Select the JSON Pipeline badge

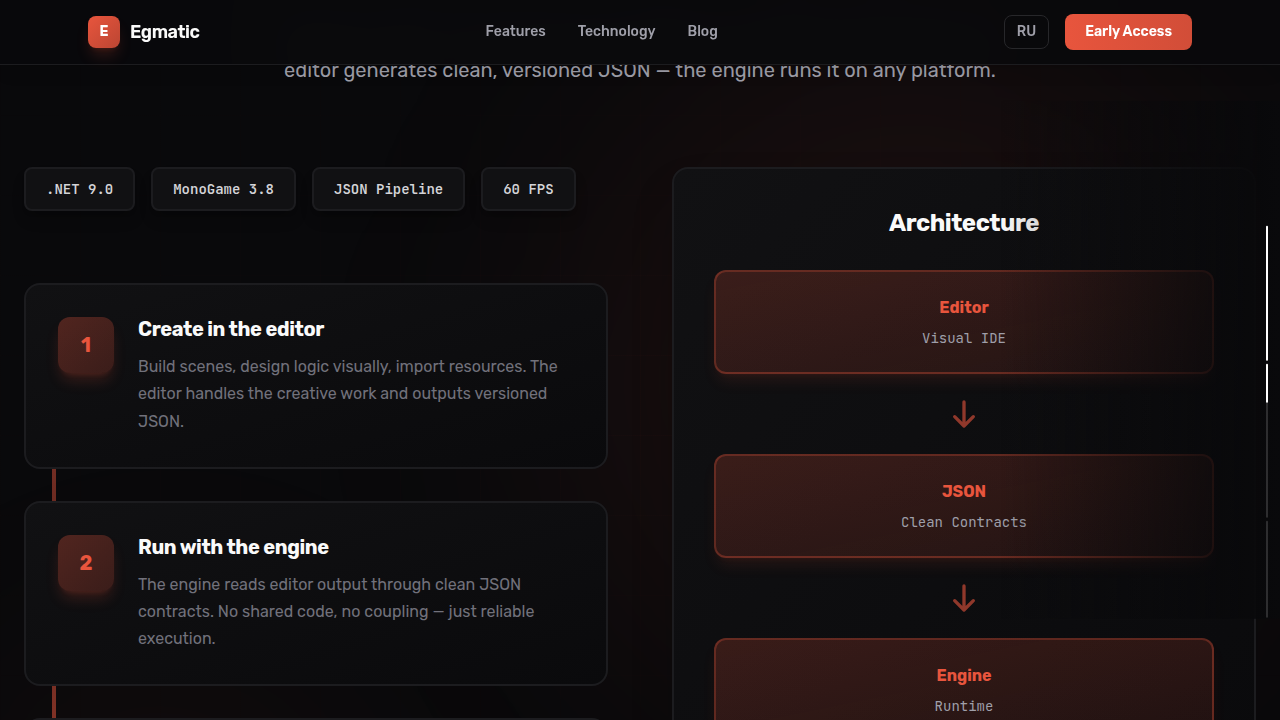pyautogui.click(x=388, y=189)
